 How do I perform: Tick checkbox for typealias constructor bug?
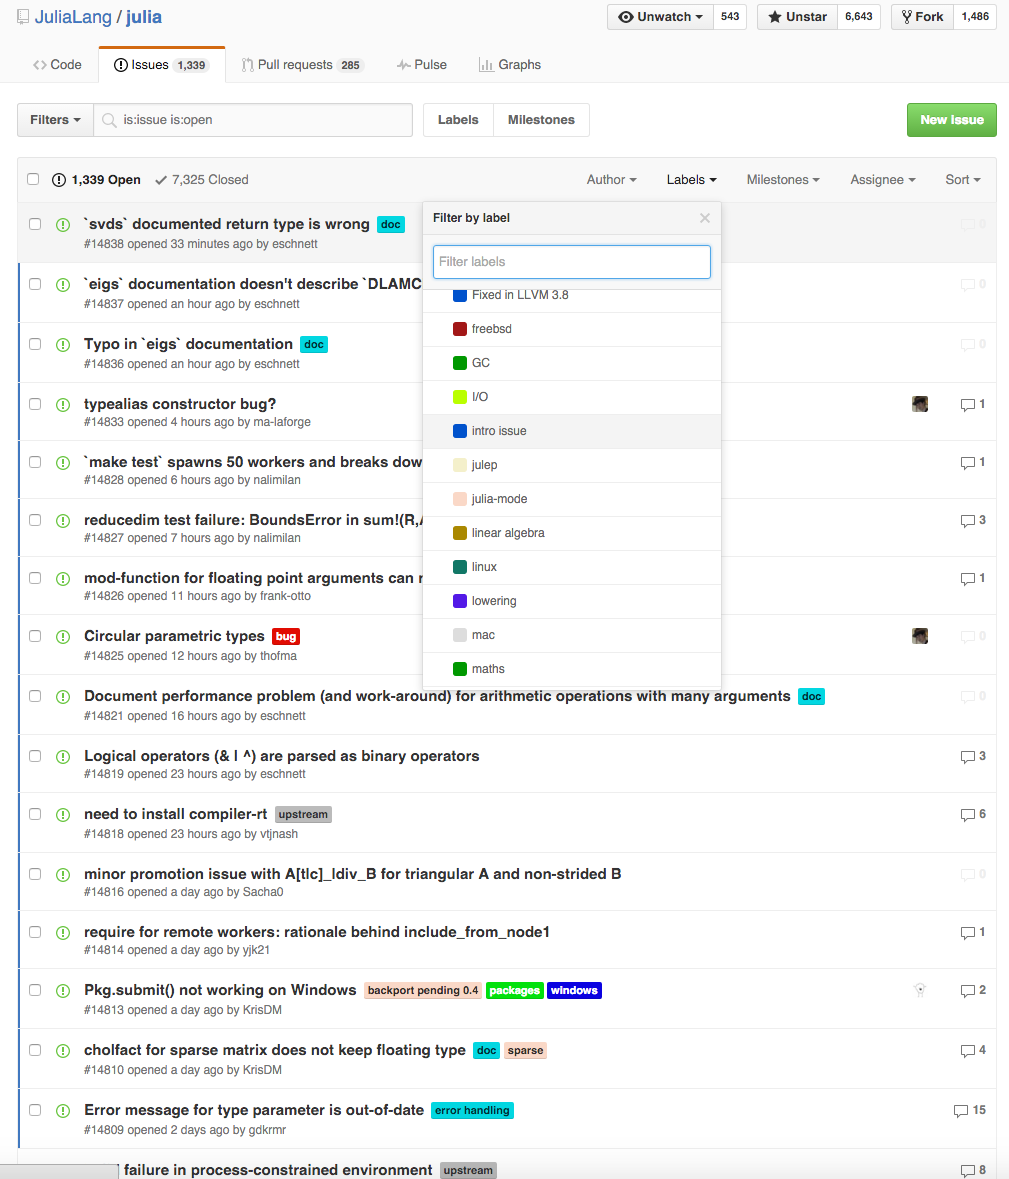(35, 404)
